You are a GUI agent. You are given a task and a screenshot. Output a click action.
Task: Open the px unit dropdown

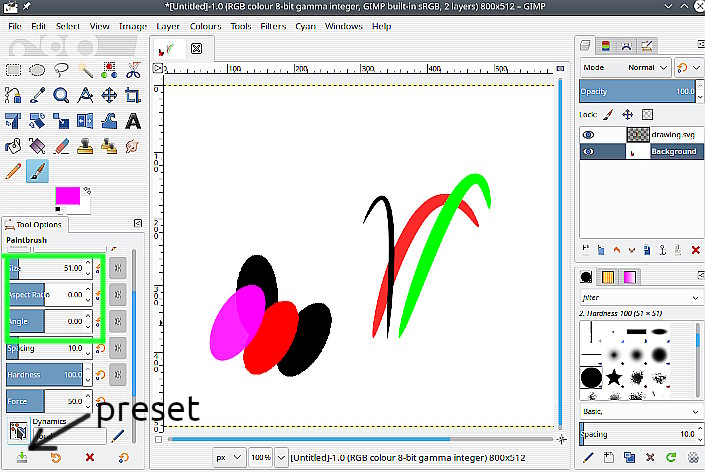228,457
